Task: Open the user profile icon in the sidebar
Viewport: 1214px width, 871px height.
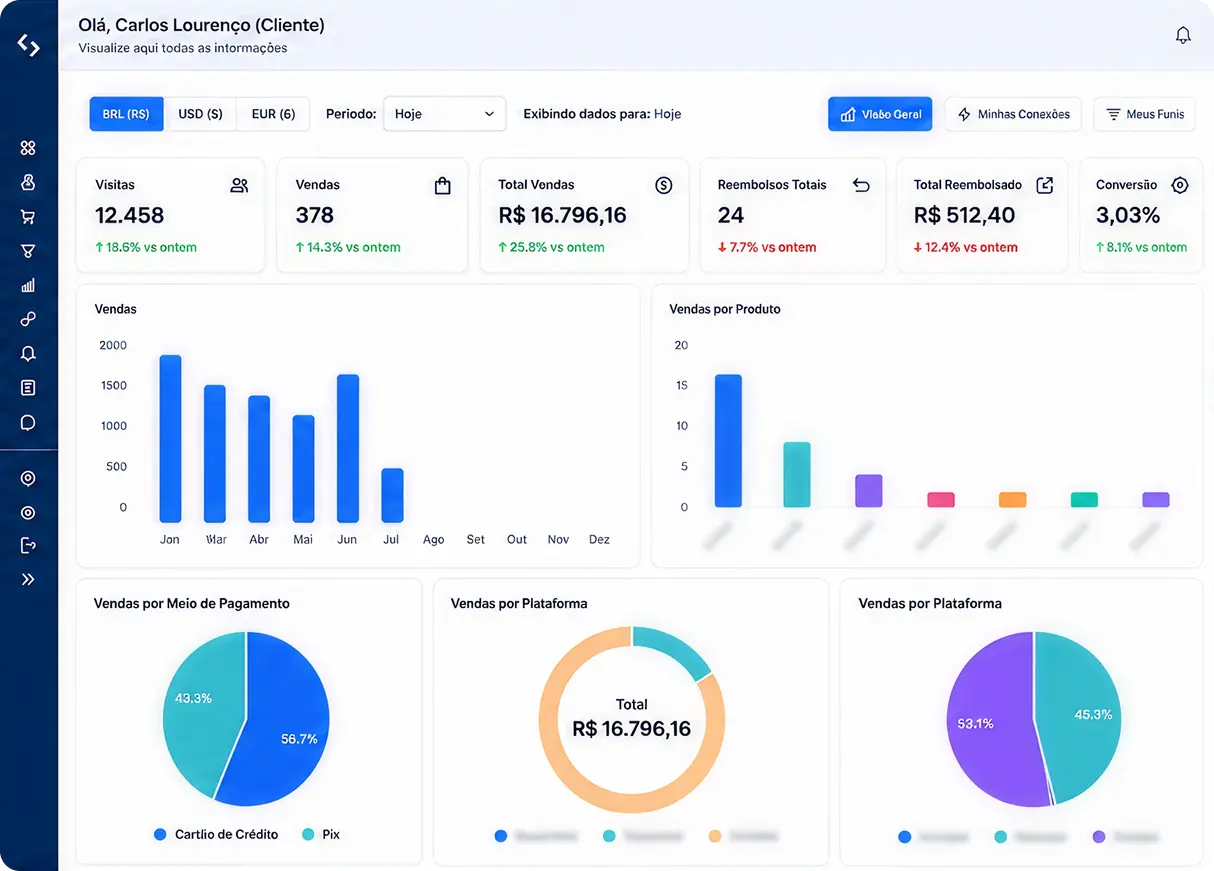Action: click(x=28, y=182)
